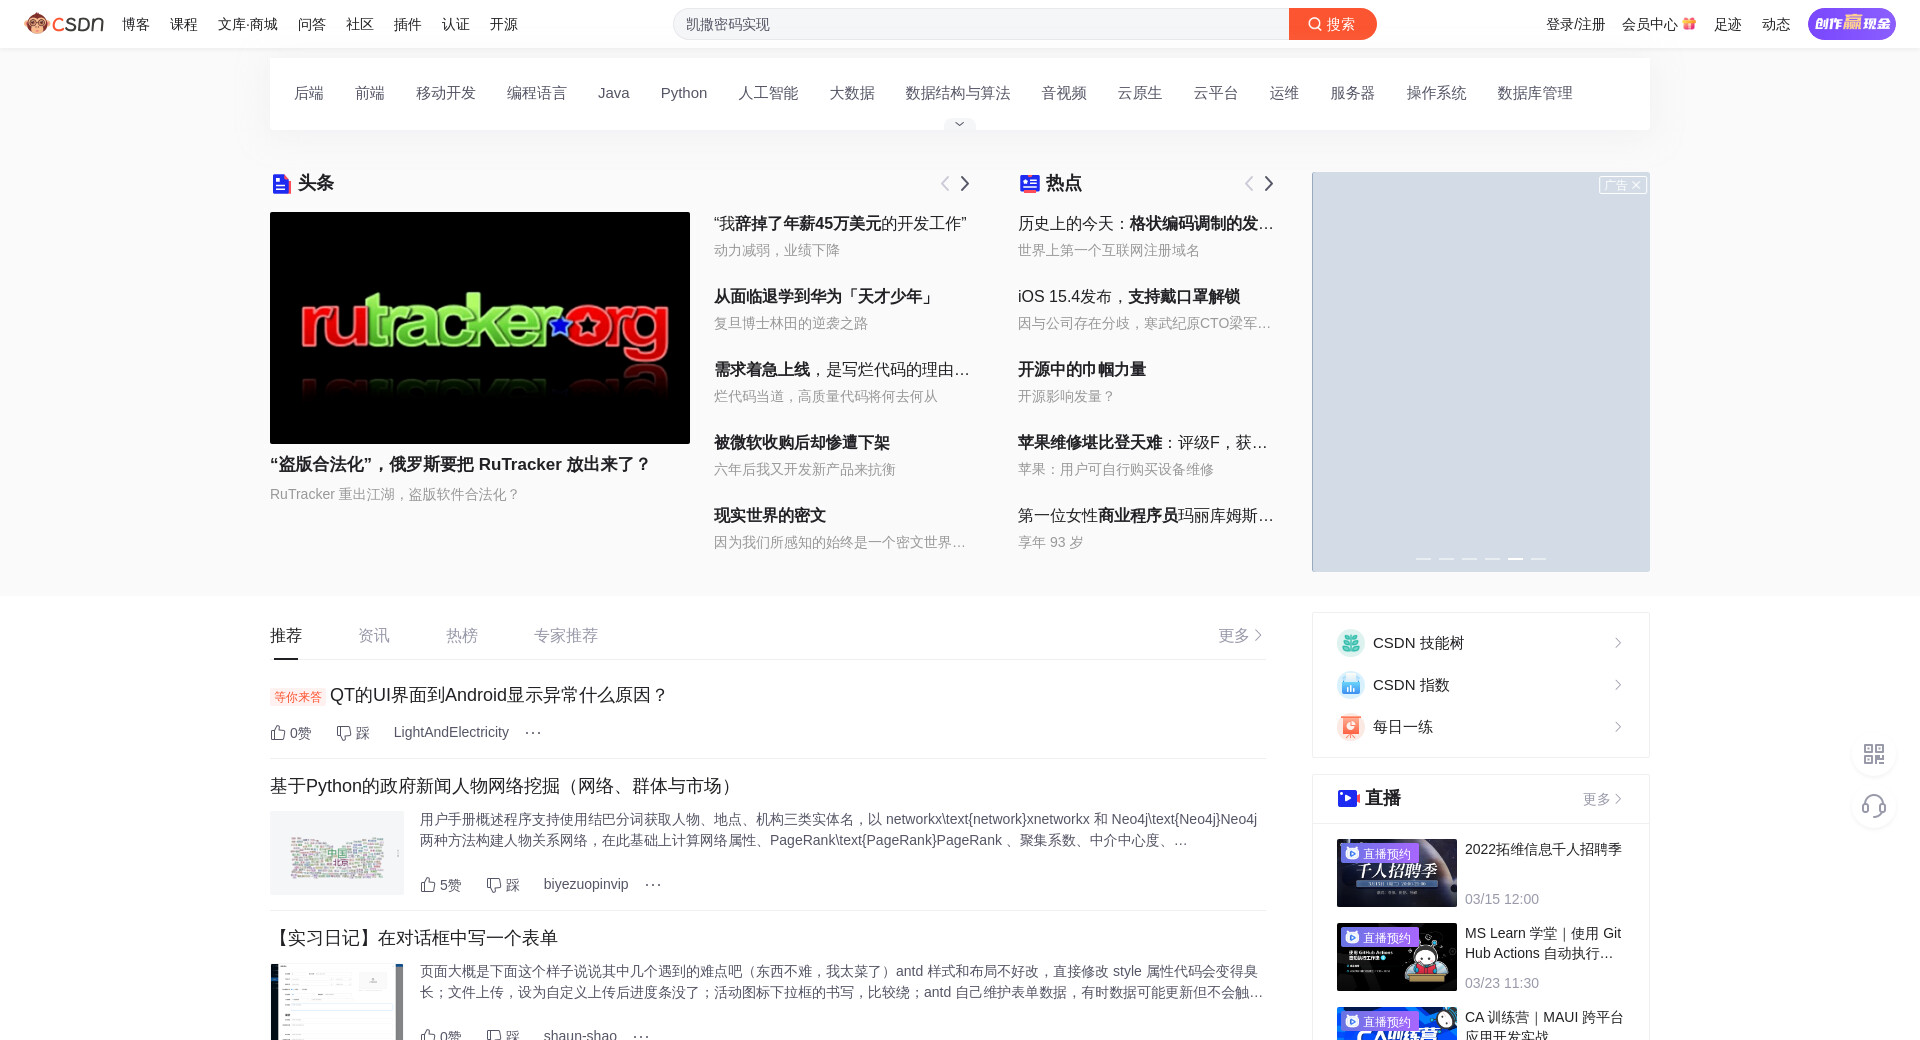This screenshot has height=1040, width=1920.
Task: Click the customer service headset icon
Action: [x=1874, y=806]
